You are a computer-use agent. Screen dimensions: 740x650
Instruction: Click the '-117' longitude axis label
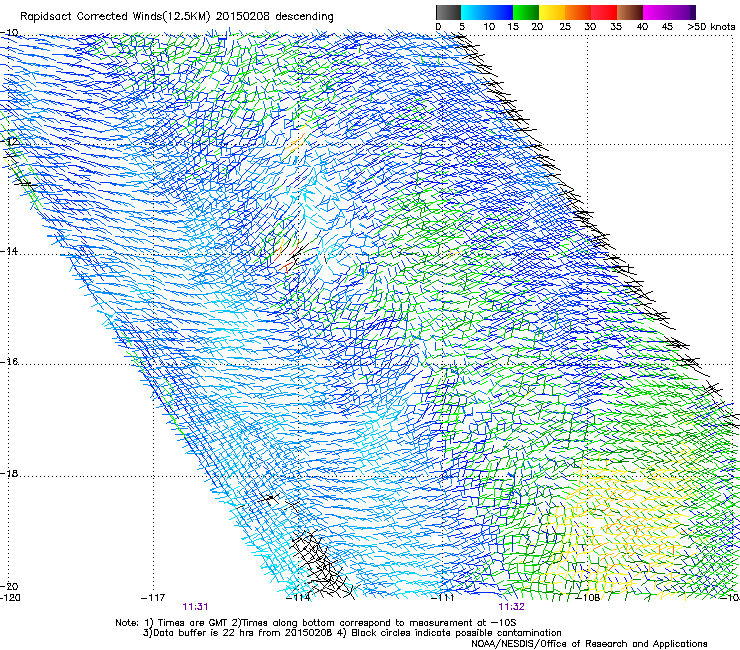pos(153,598)
